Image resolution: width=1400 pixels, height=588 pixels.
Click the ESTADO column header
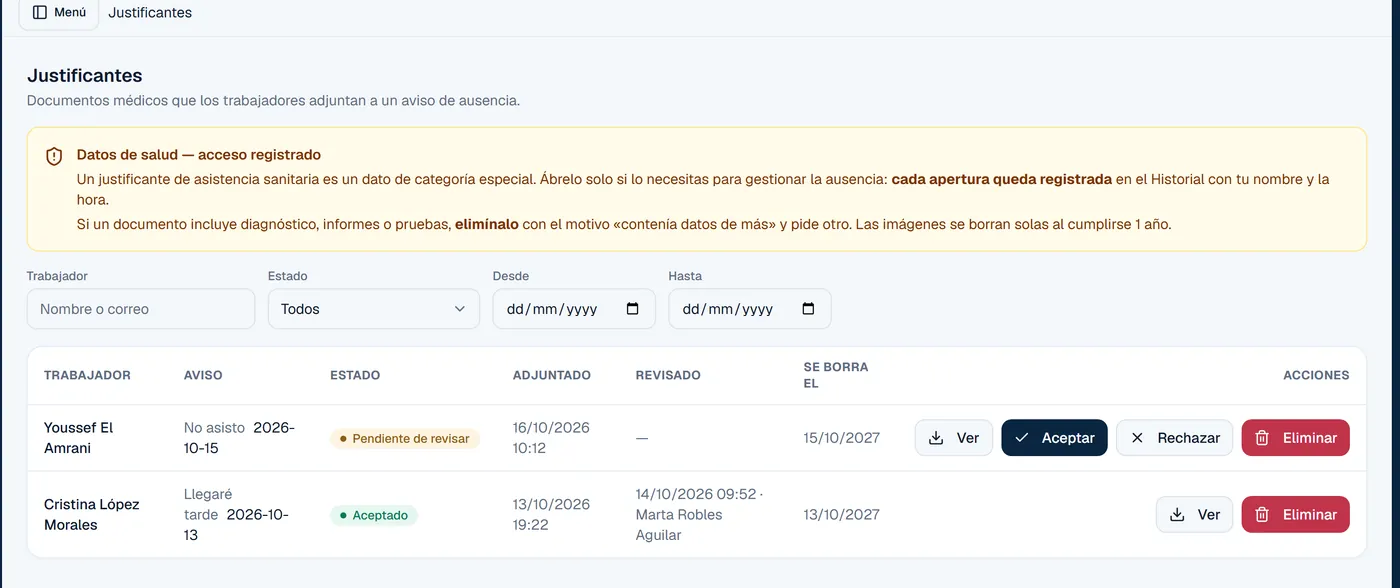pyautogui.click(x=355, y=375)
